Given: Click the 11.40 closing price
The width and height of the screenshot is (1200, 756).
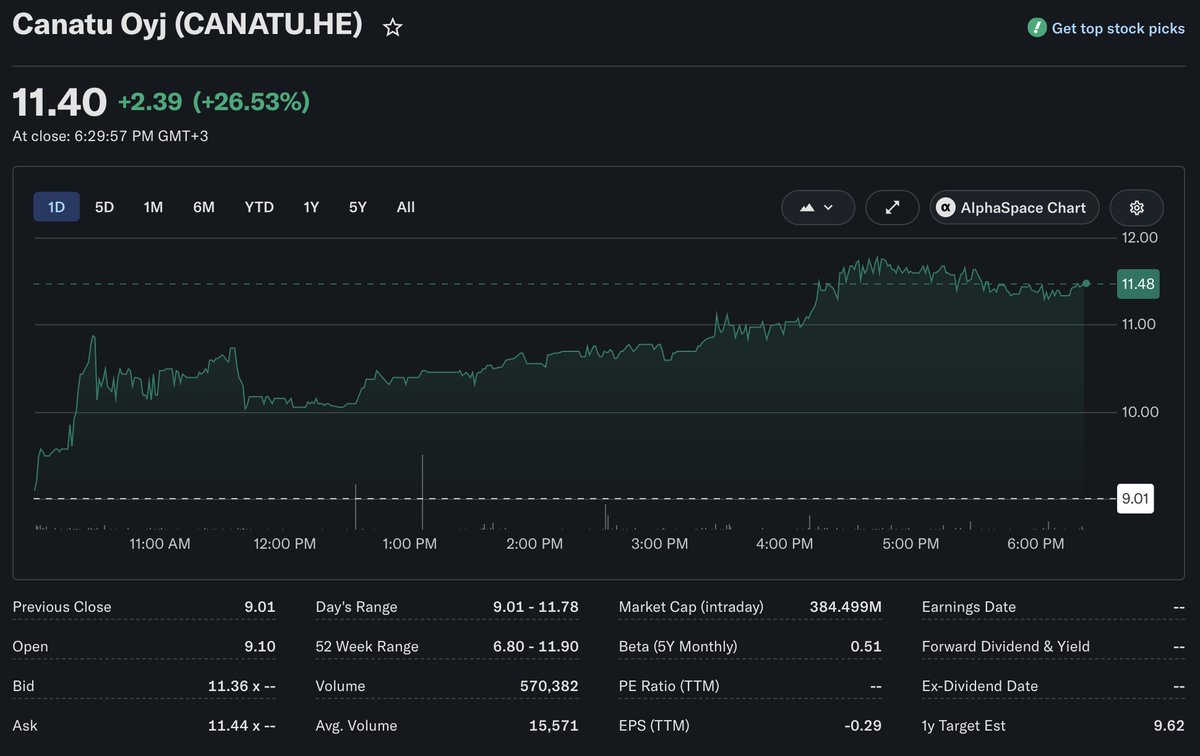Looking at the screenshot, I should [x=59, y=102].
